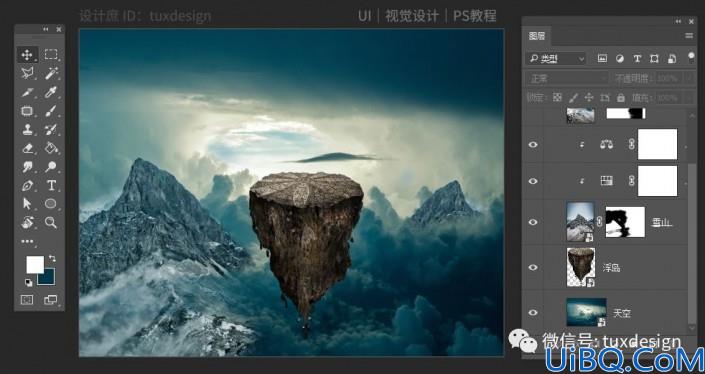Screen dimensions: 705x374
Task: Select the adjustment icon below the scales icon
Action: [607, 181]
